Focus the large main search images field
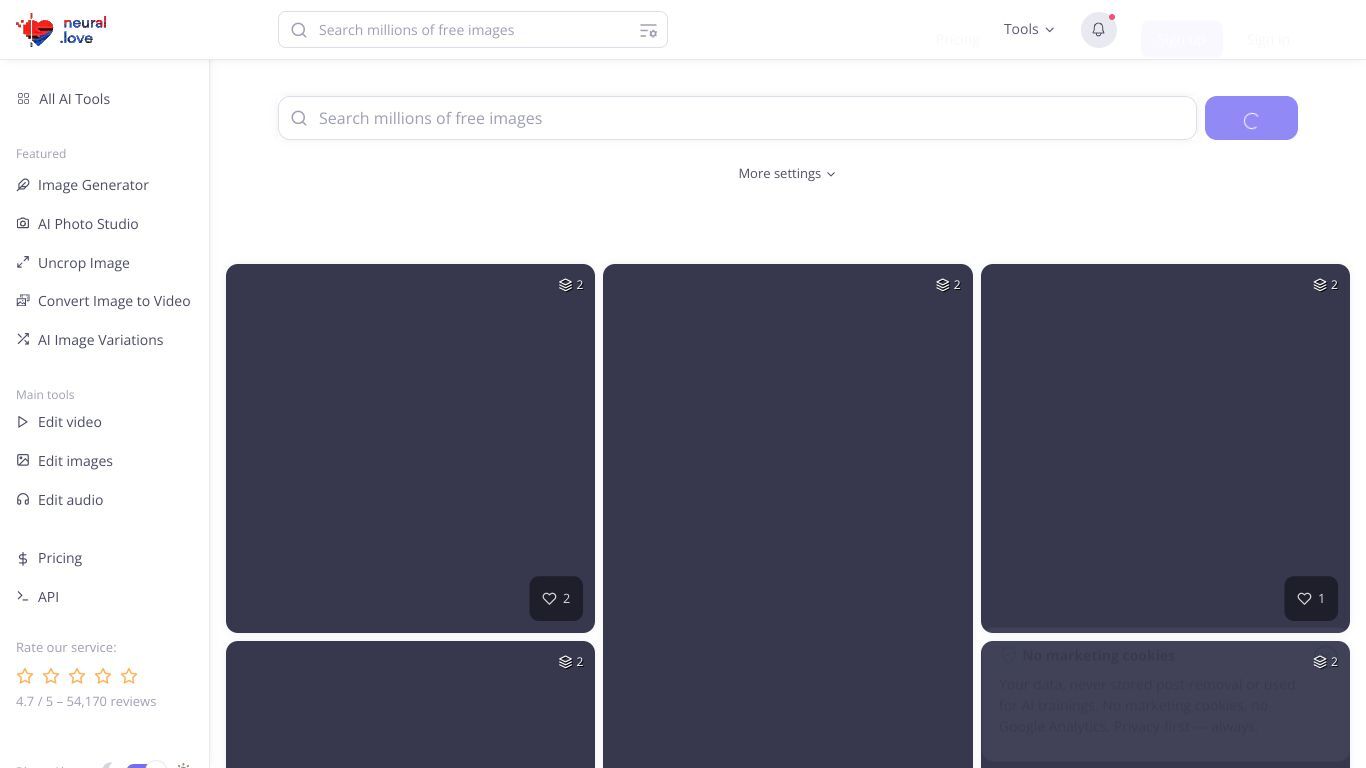Viewport: 1366px width, 768px height. click(737, 118)
